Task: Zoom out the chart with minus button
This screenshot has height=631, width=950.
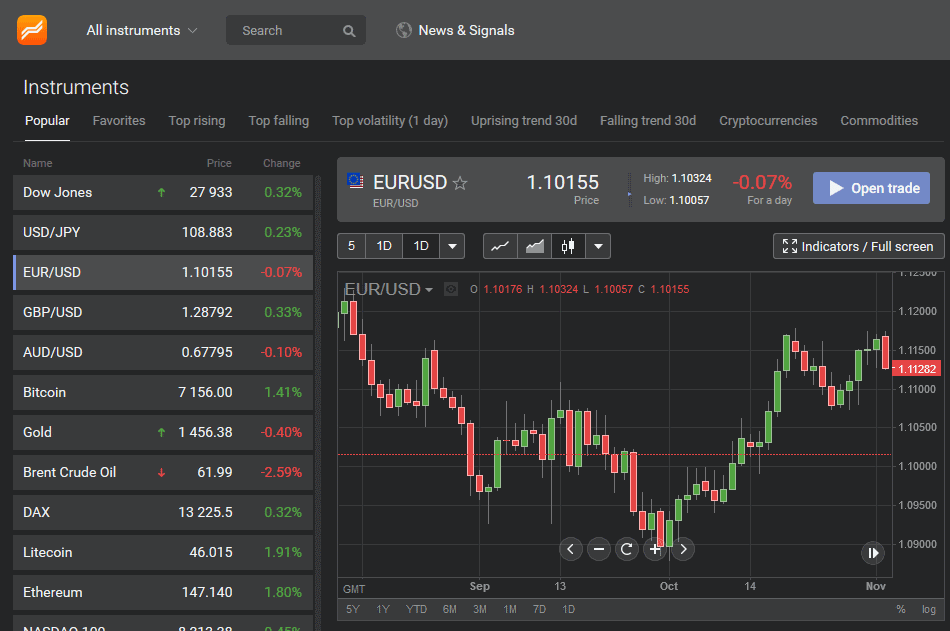Action: (x=599, y=549)
